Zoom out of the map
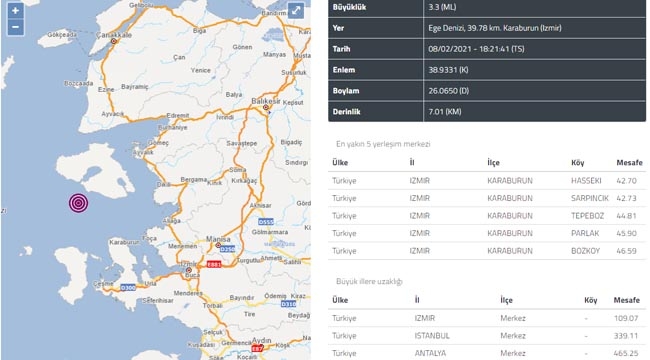This screenshot has height=360, width=650. coord(15,27)
